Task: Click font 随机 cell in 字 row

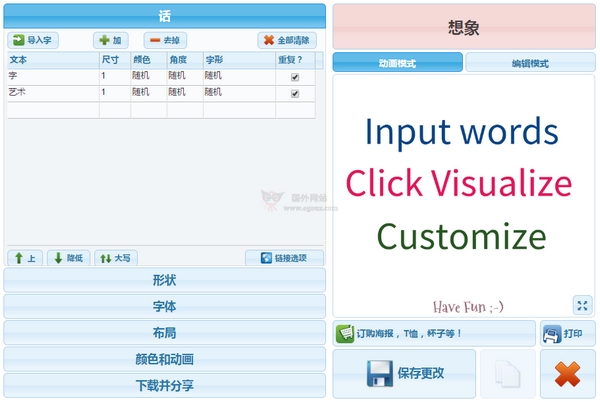Action: (x=240, y=77)
